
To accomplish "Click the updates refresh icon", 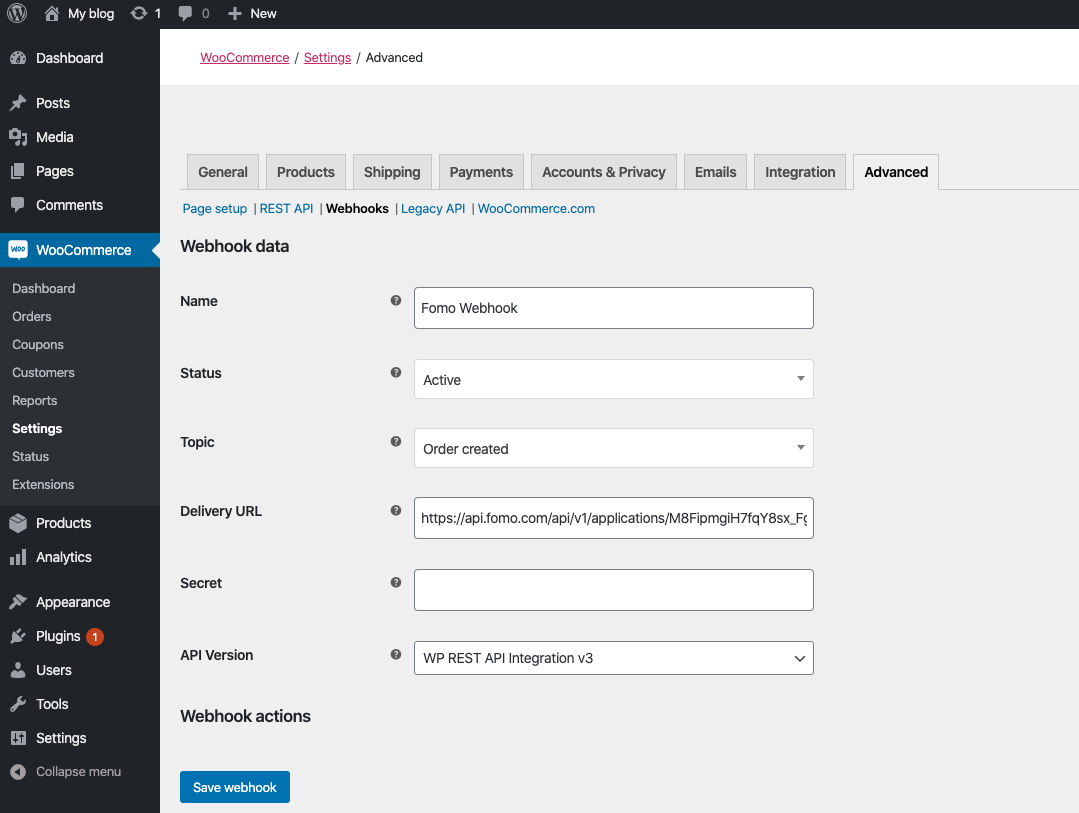I will point(139,13).
